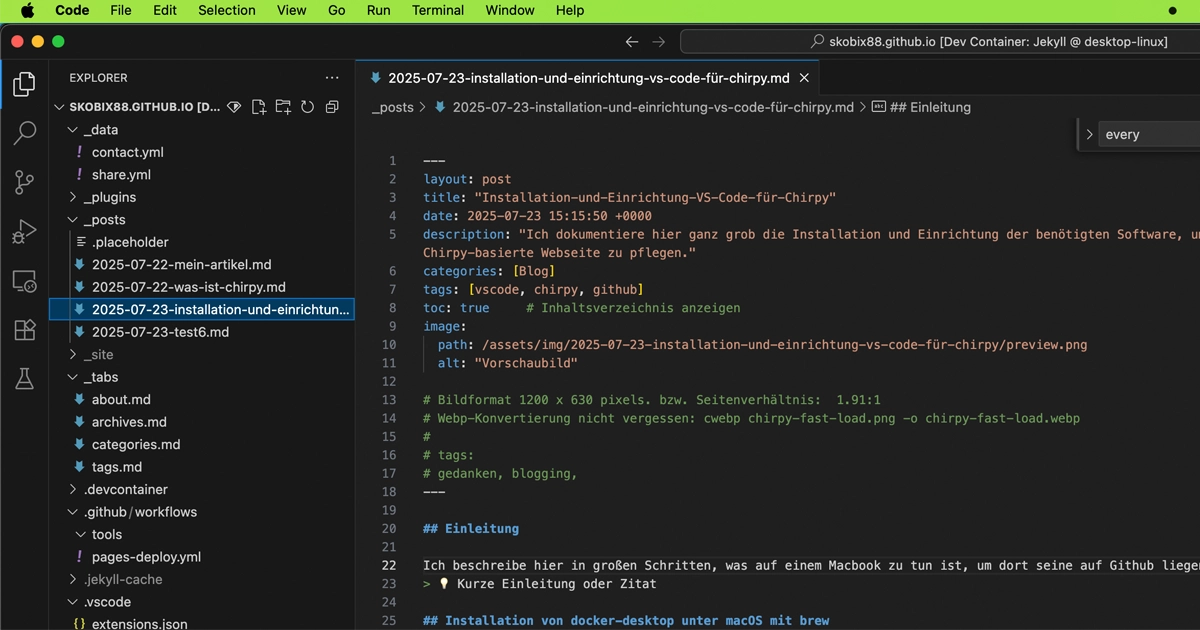Open the Search view in activity bar
Viewport: 1200px width, 630px height.
[x=24, y=133]
